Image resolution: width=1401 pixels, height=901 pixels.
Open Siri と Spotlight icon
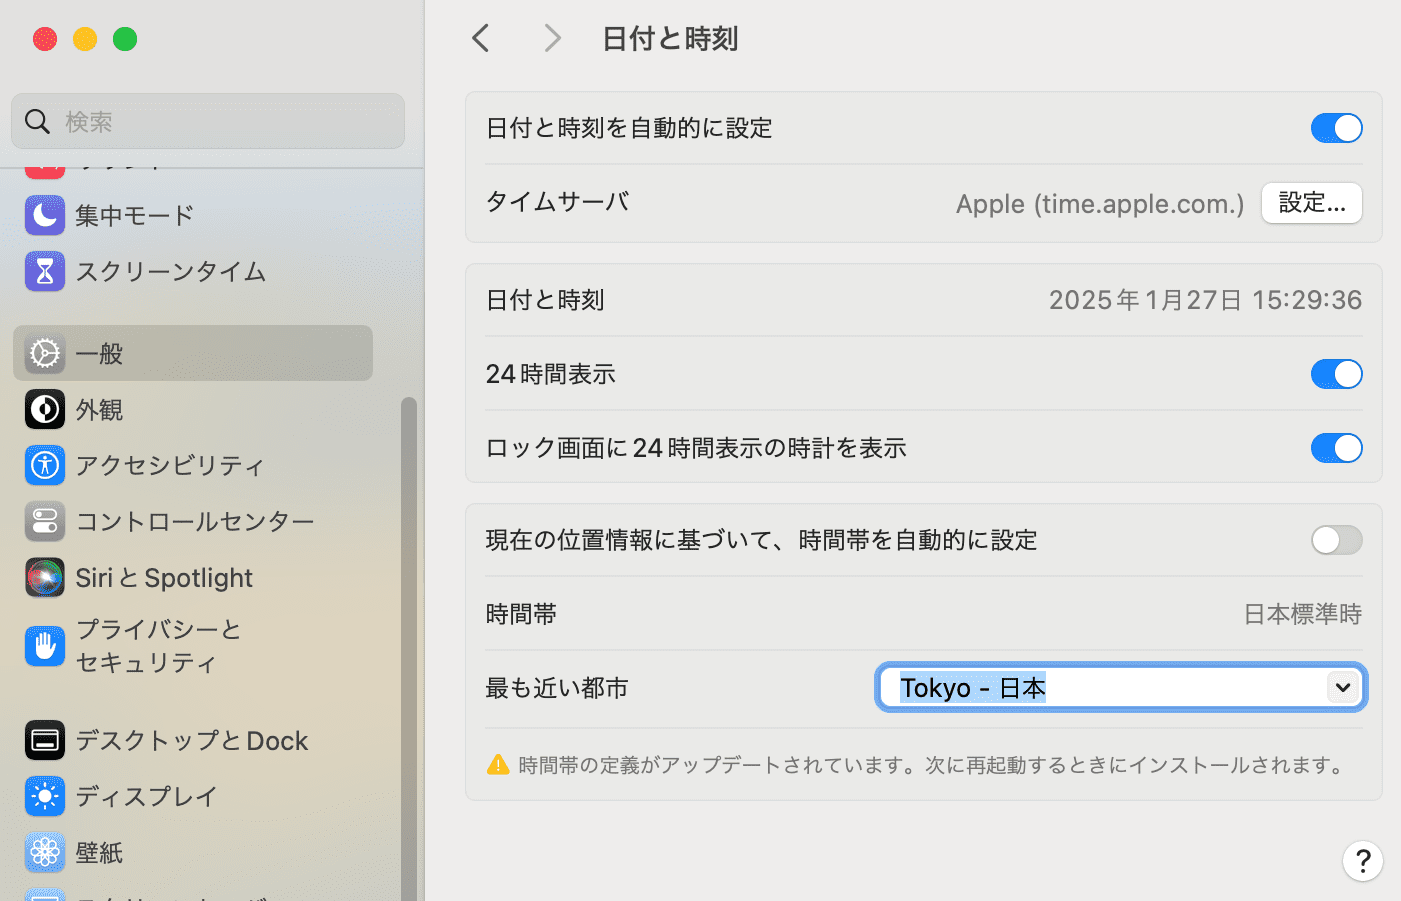click(x=45, y=577)
